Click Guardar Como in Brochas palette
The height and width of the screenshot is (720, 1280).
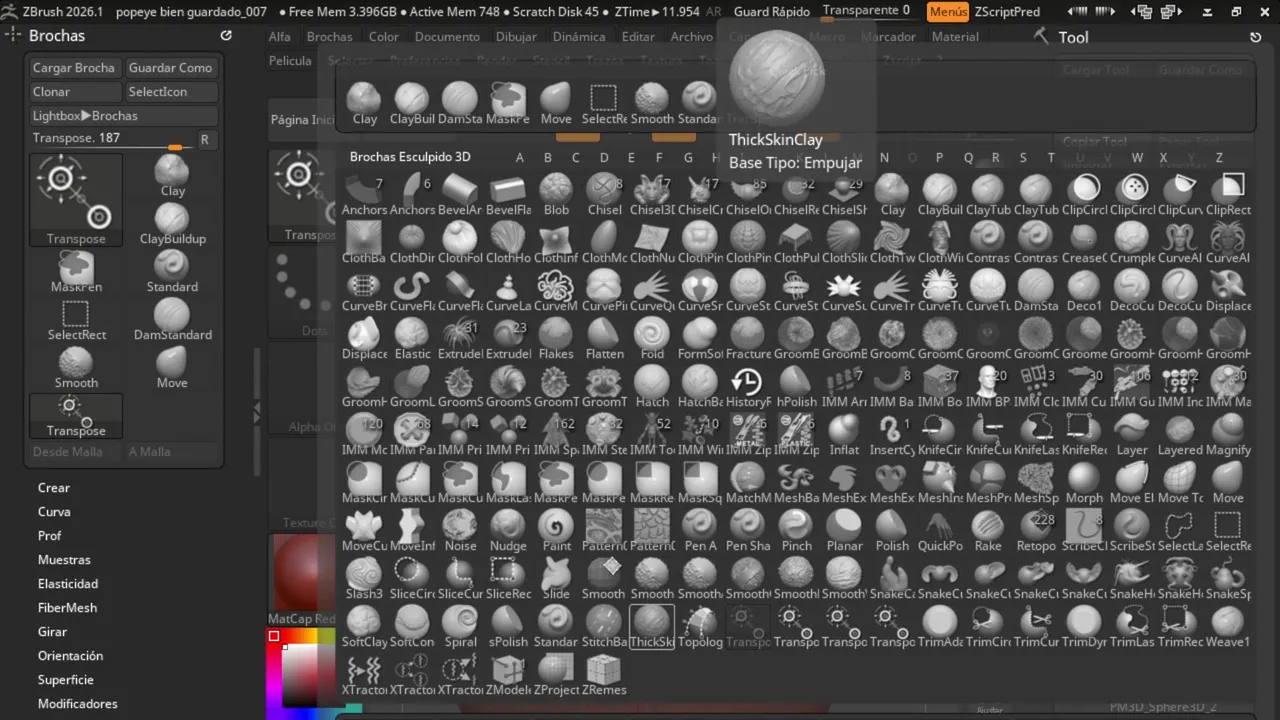(x=170, y=68)
